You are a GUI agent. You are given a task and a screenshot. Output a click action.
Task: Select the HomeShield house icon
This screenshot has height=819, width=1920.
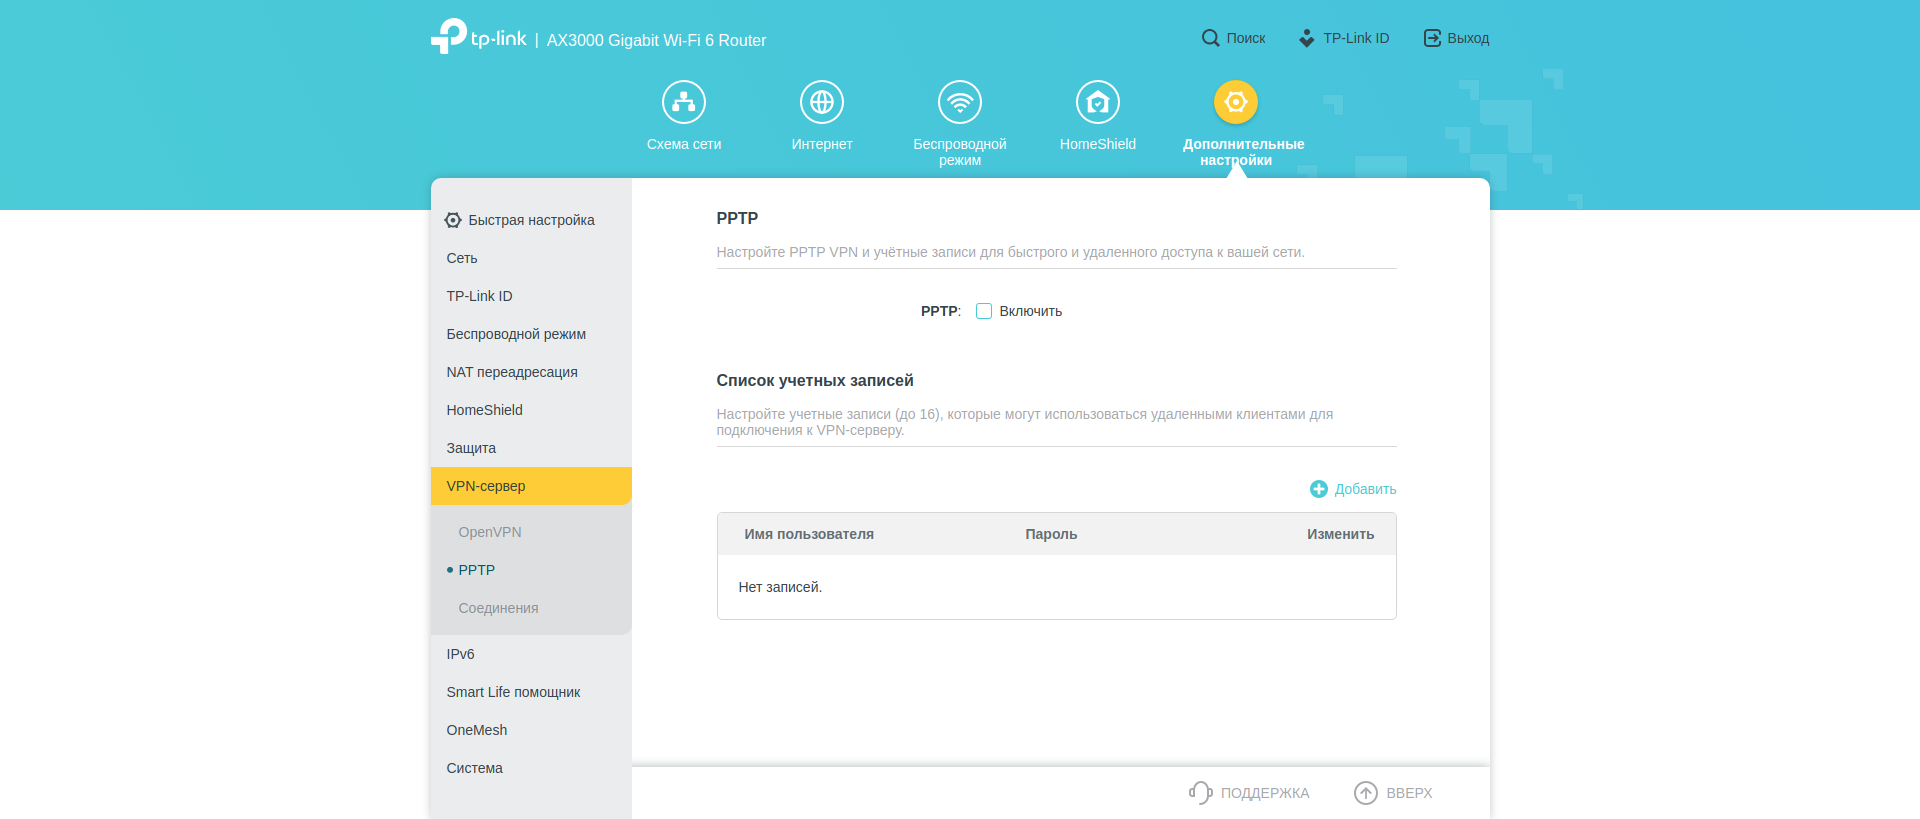click(1097, 102)
